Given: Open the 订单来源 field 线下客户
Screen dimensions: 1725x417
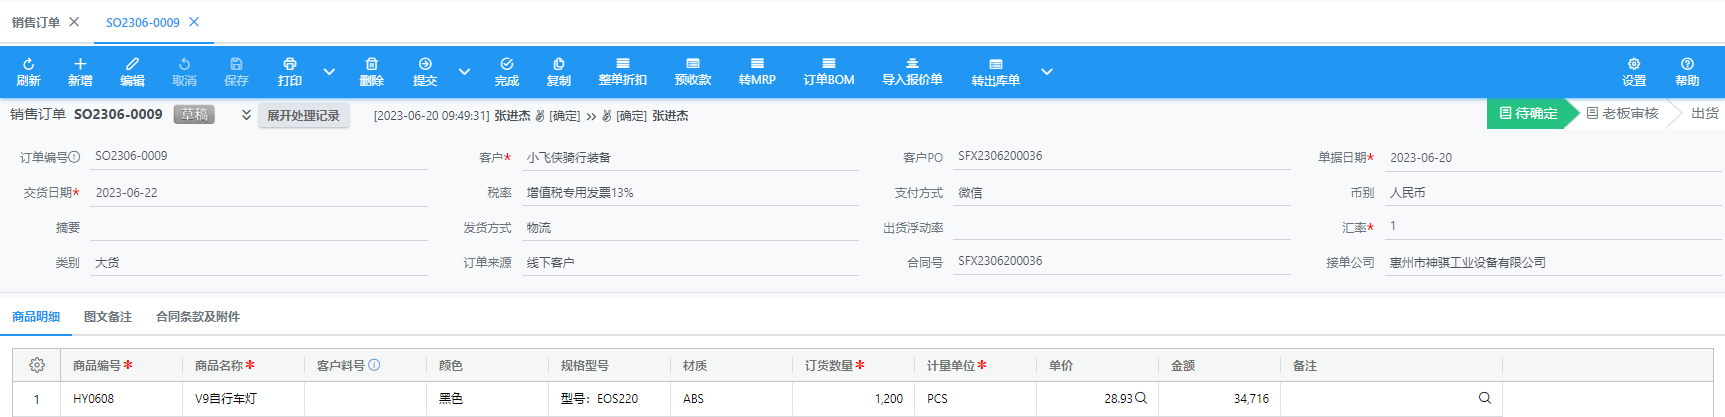Looking at the screenshot, I should [x=690, y=262].
